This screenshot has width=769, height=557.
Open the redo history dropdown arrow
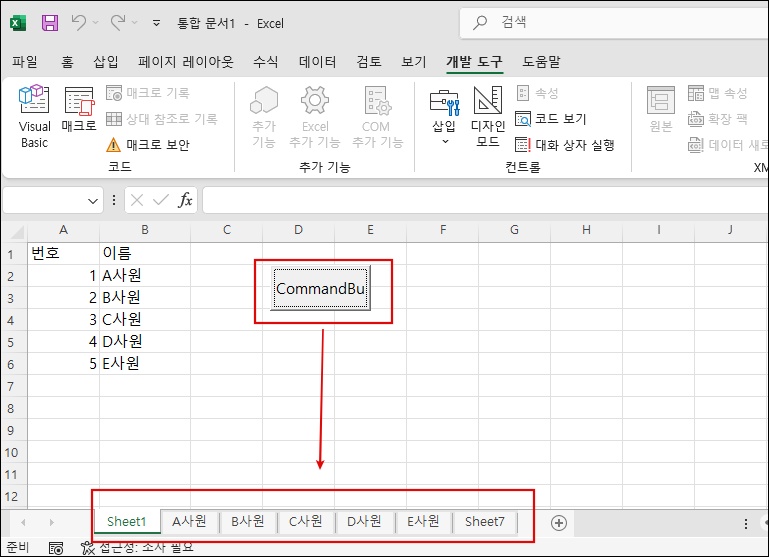click(x=135, y=23)
